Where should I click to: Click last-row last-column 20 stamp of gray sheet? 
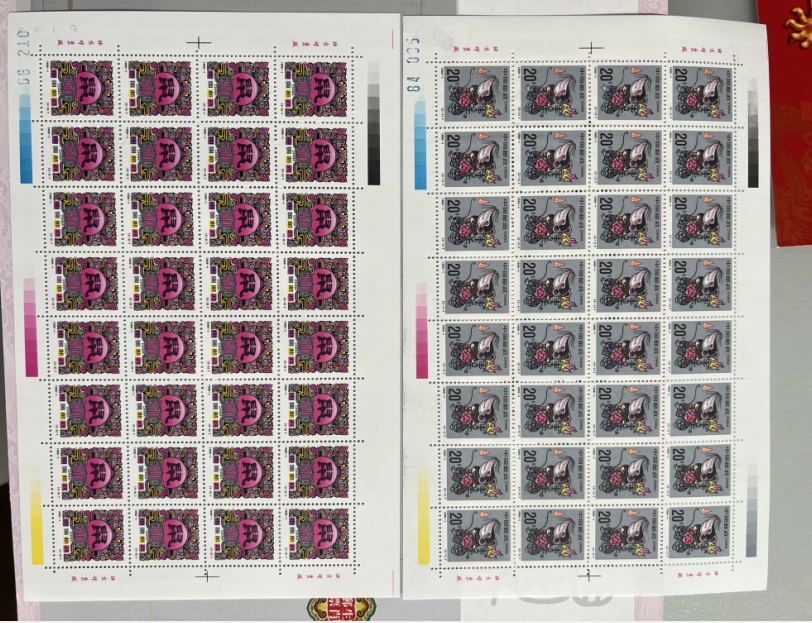click(699, 532)
